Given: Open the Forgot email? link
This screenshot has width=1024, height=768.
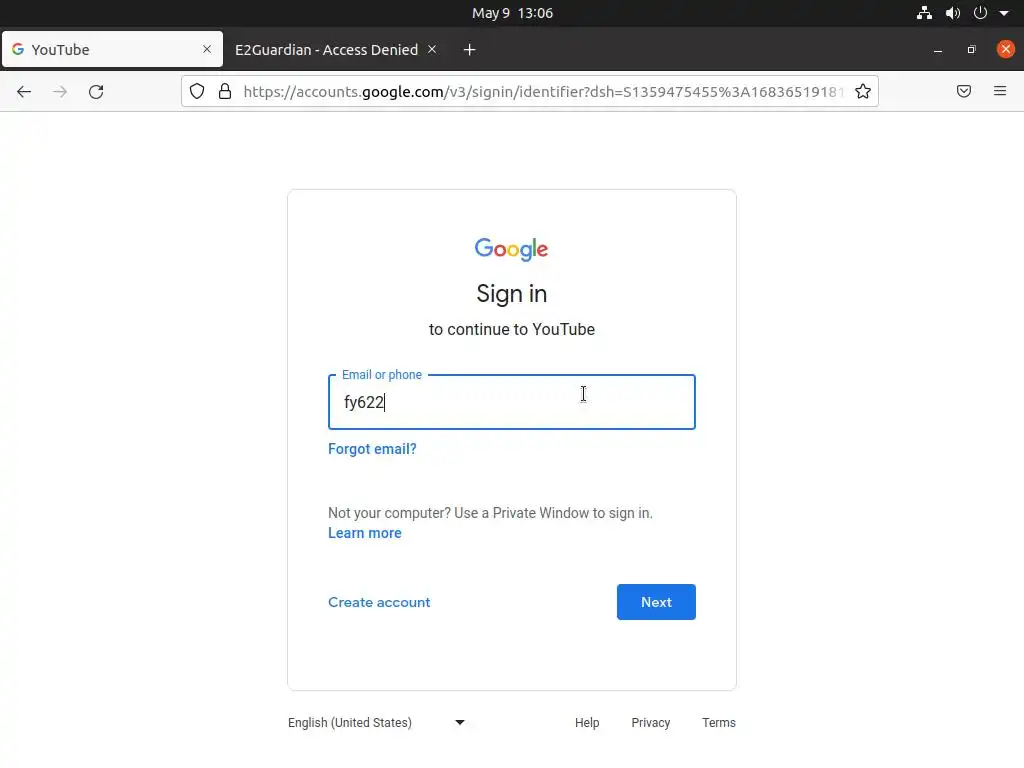Looking at the screenshot, I should tap(372, 449).
